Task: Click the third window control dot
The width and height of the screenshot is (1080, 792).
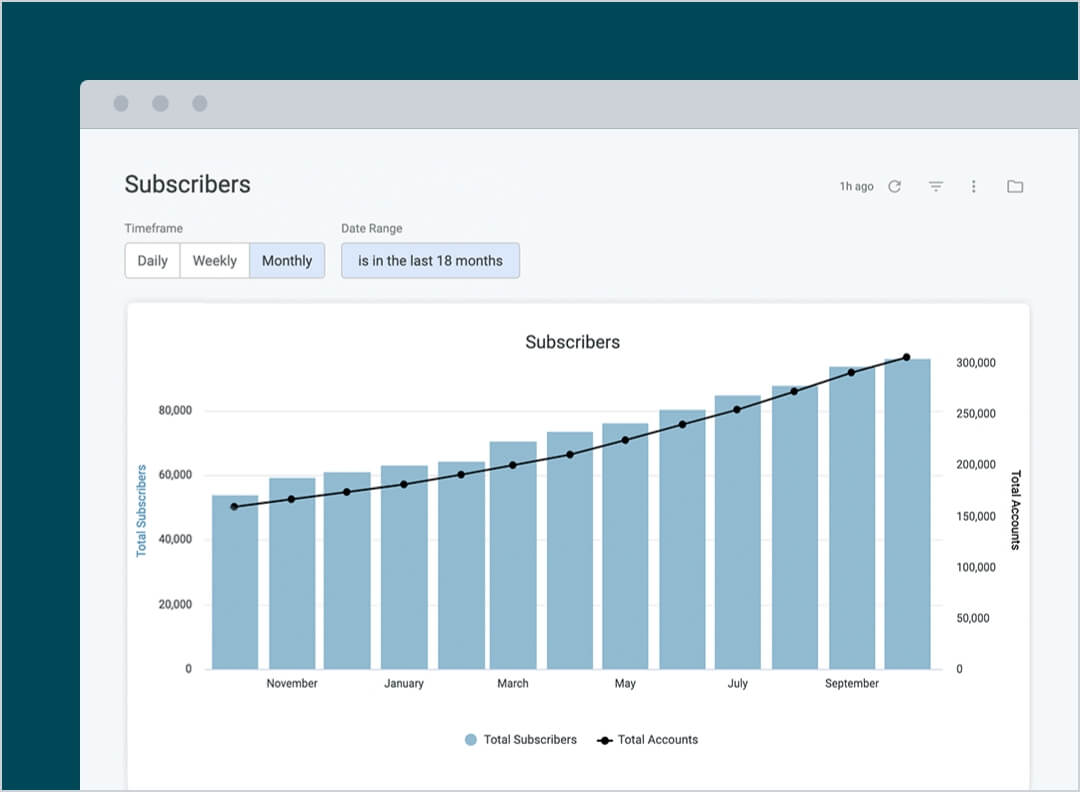Action: click(200, 103)
